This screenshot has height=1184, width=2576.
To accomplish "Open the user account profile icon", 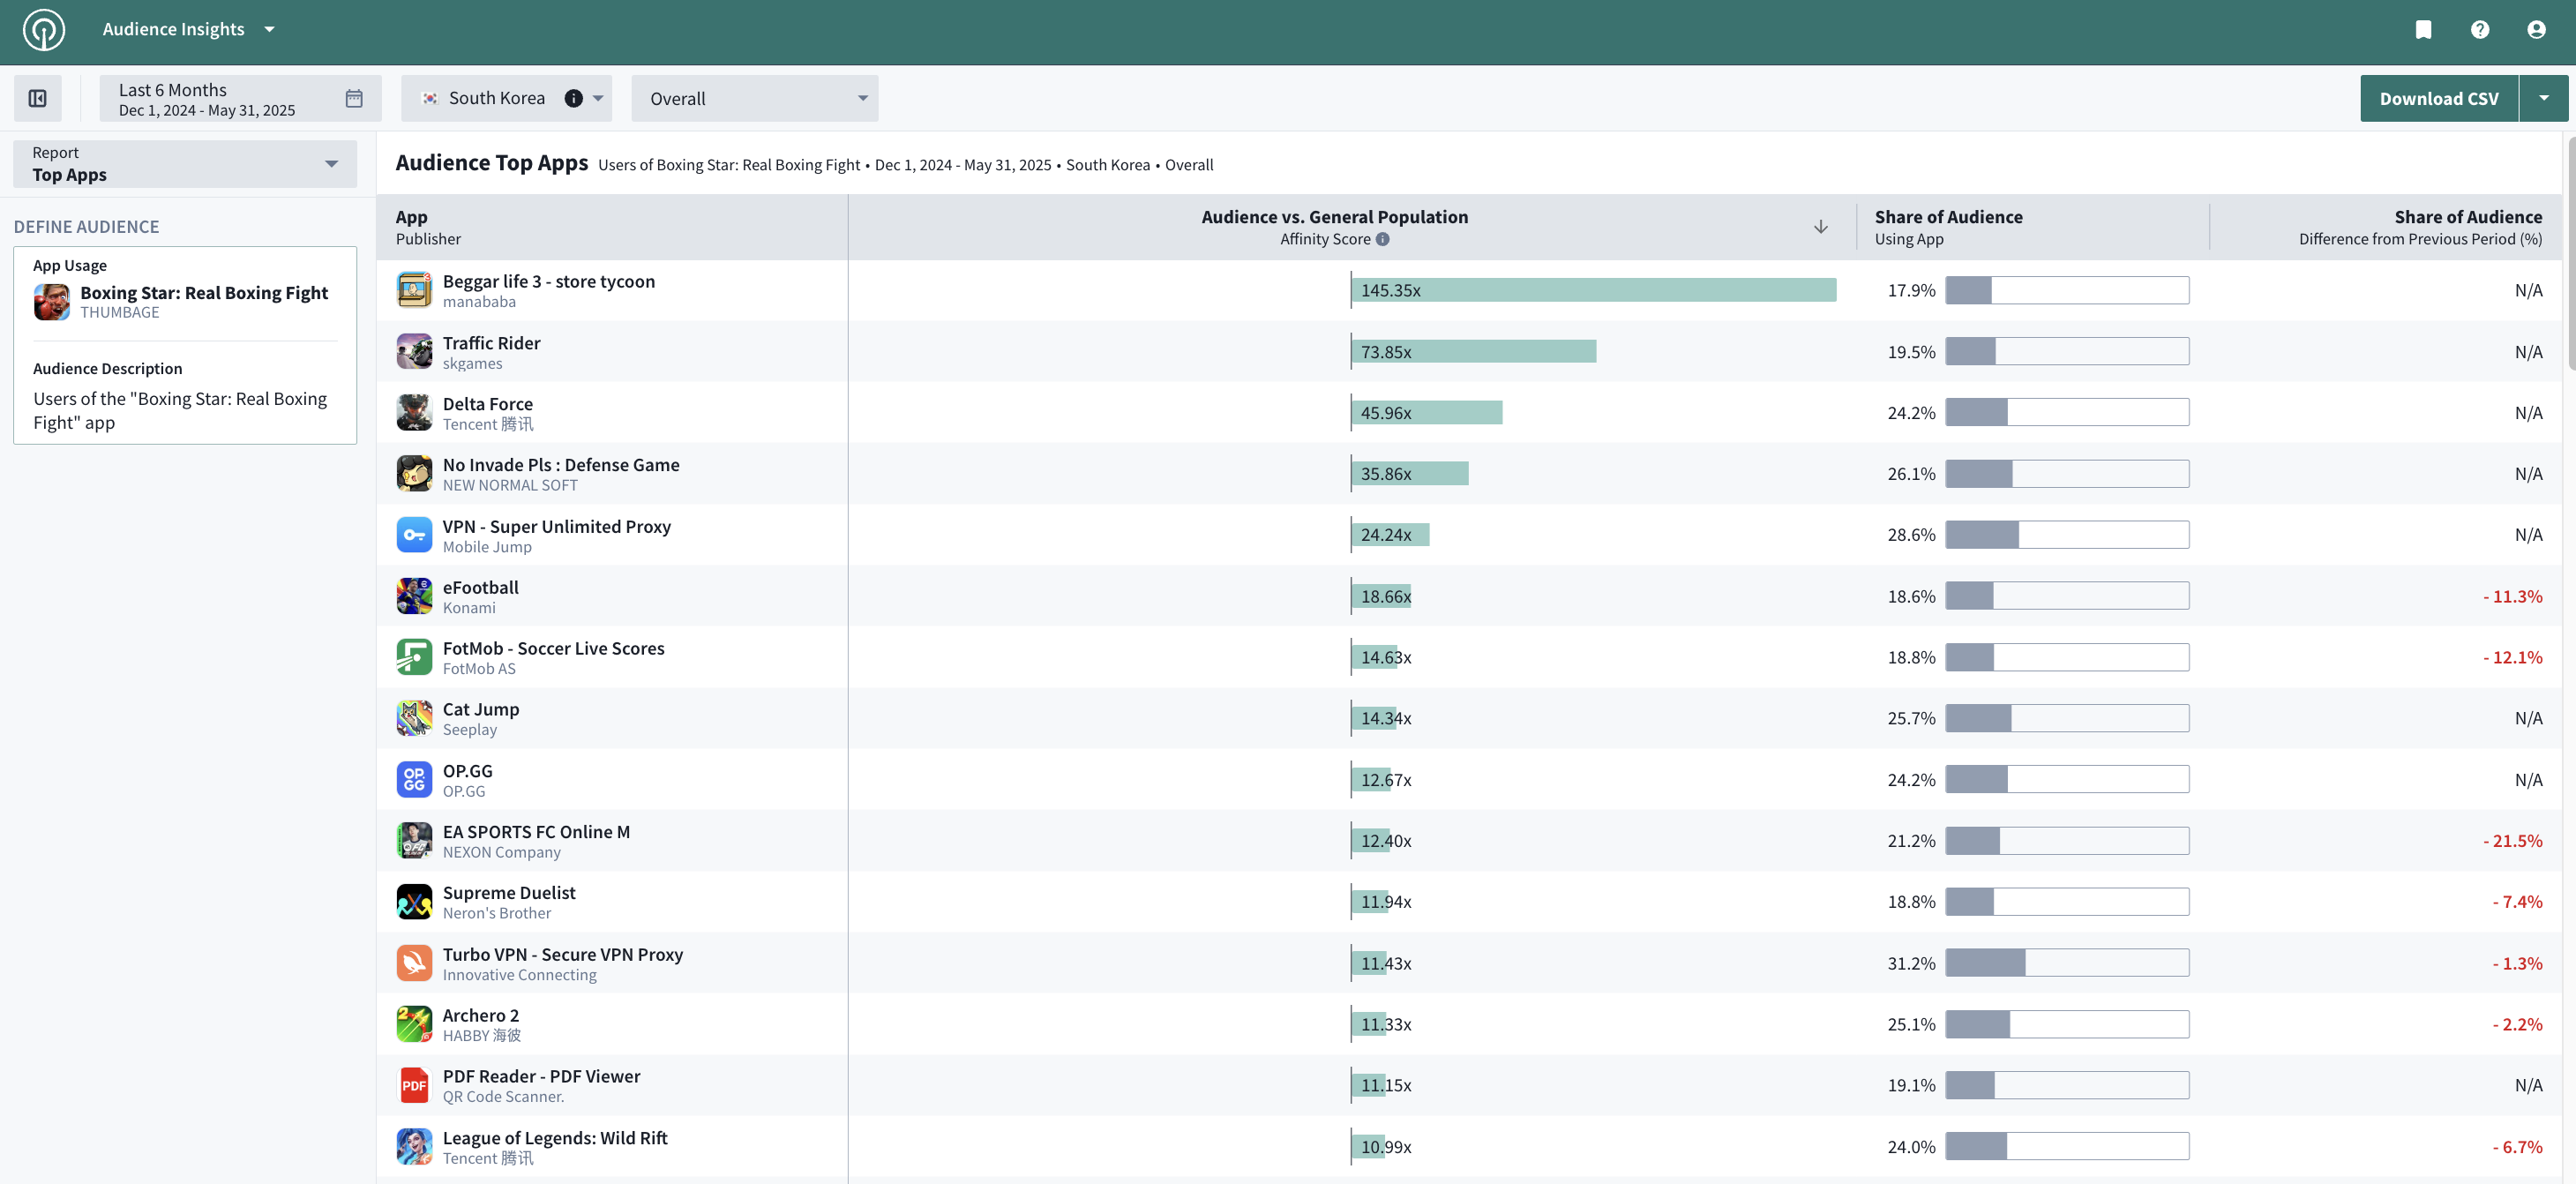I will tap(2536, 30).
